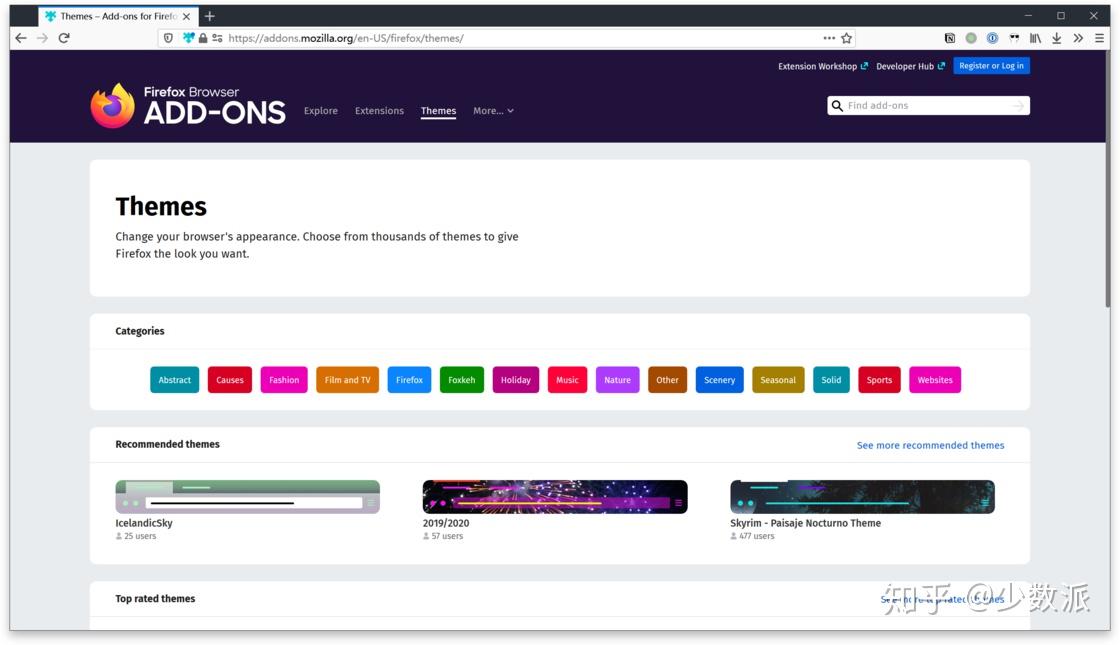Click Skyrim - Paisaje Nocturno Theme title
1120x645 pixels.
point(806,523)
